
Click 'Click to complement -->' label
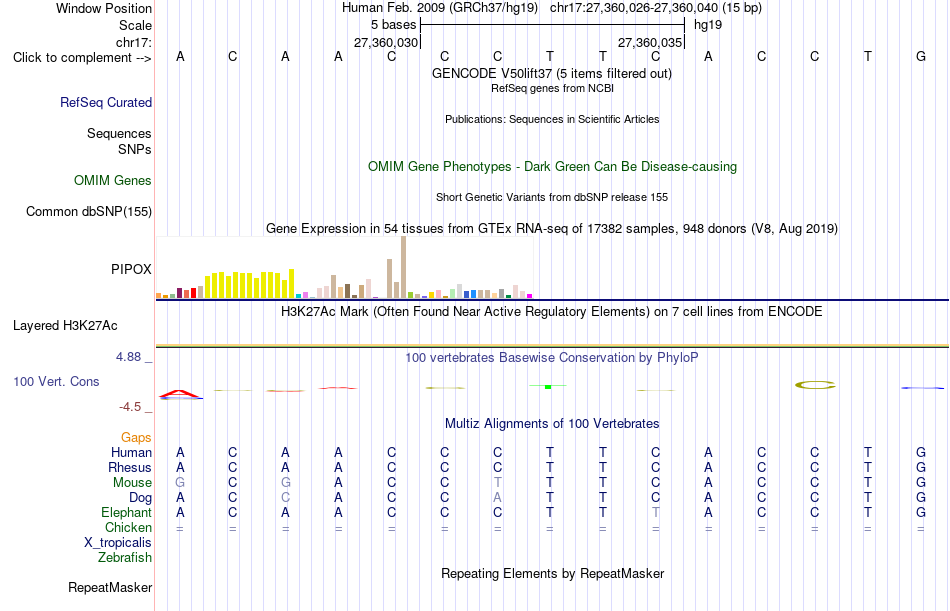[x=82, y=58]
